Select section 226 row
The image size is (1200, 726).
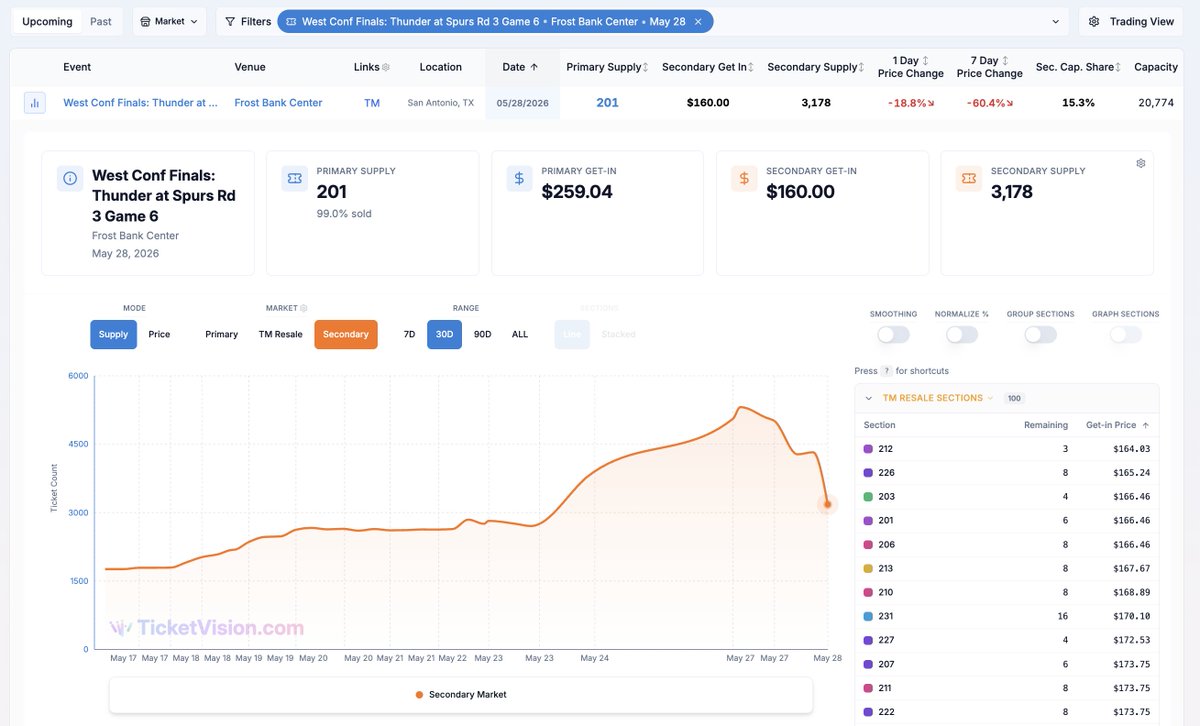click(1007, 473)
